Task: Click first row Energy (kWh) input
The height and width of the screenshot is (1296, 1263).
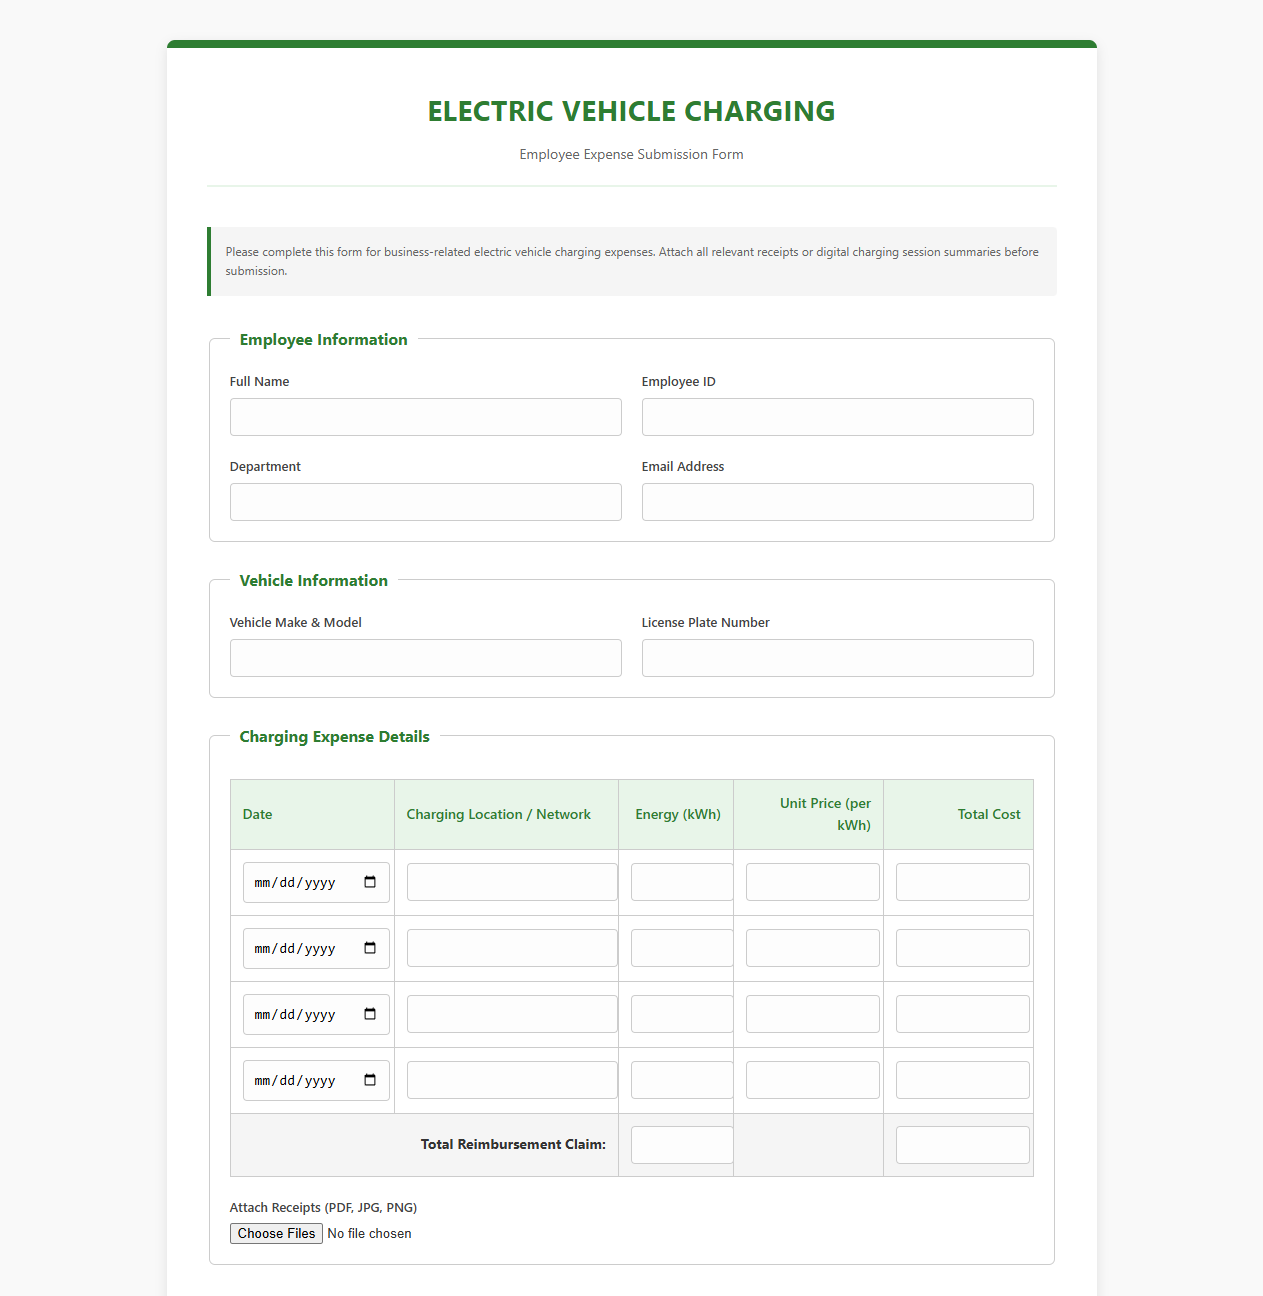Action: click(x=682, y=882)
